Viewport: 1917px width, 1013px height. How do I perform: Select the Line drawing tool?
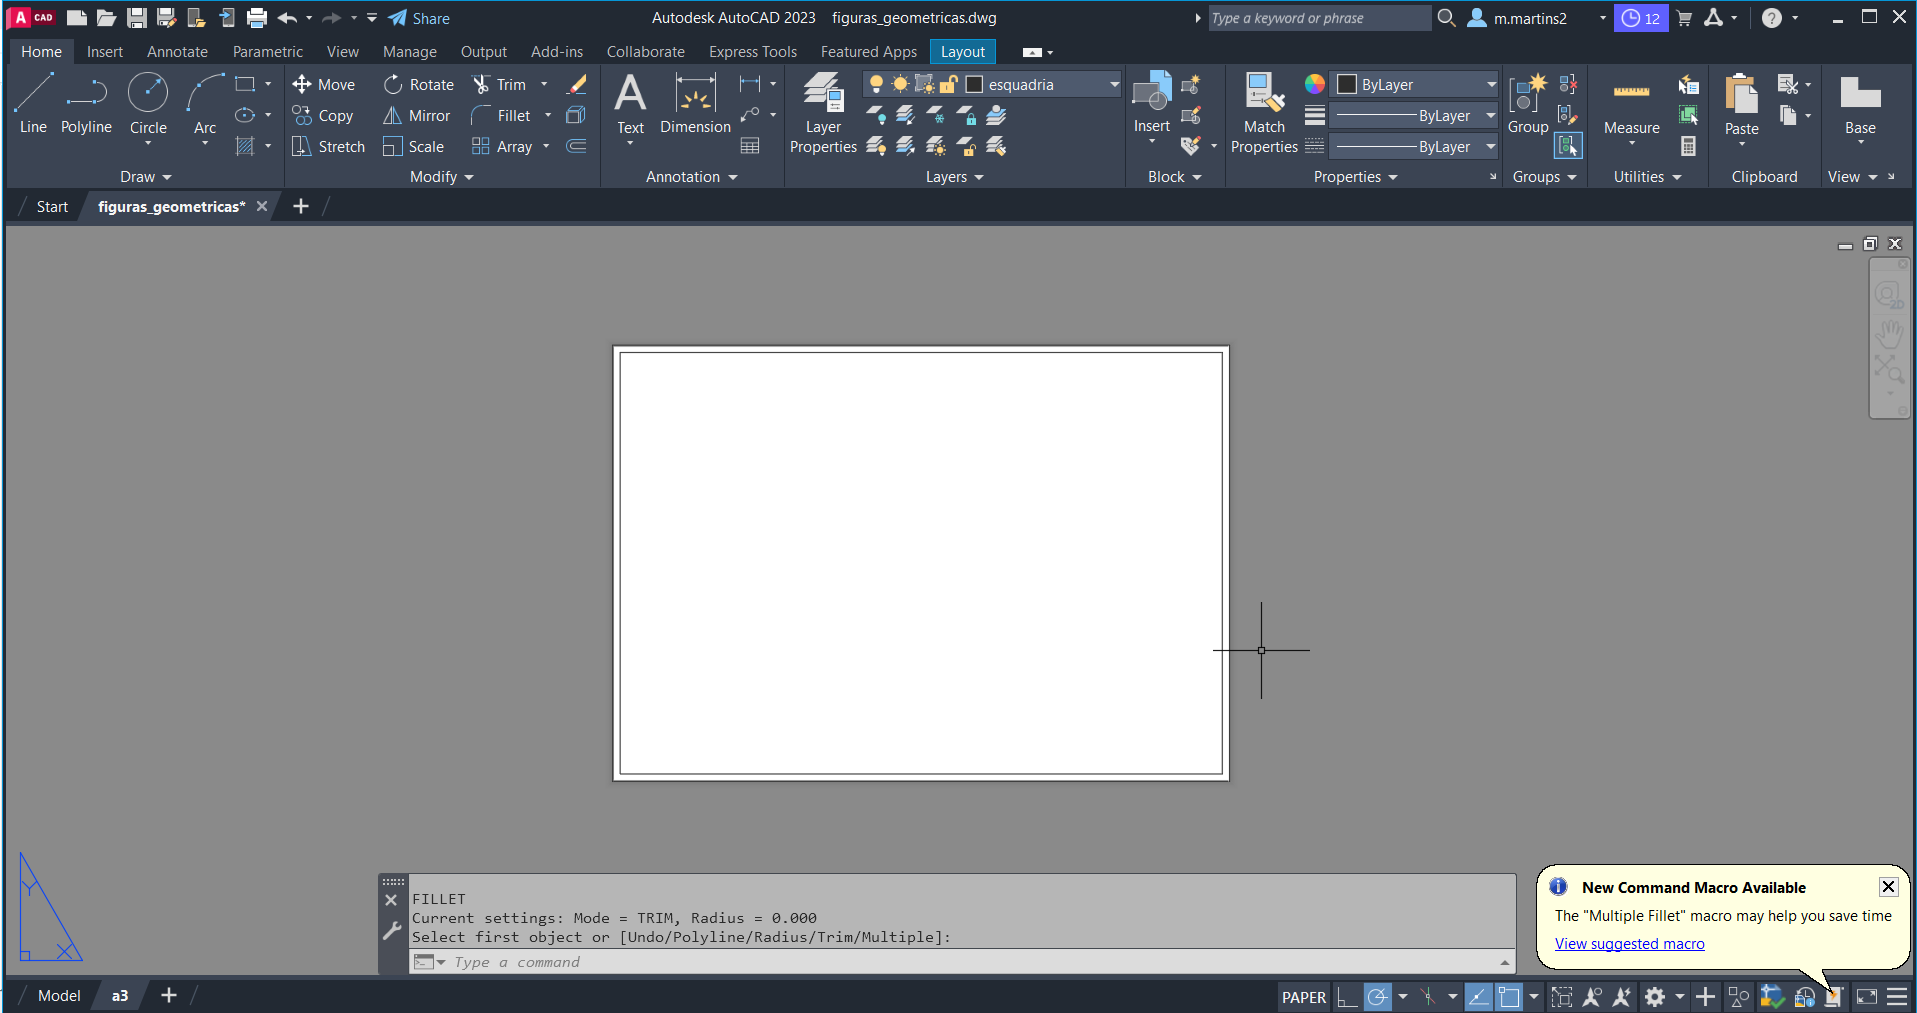click(33, 102)
